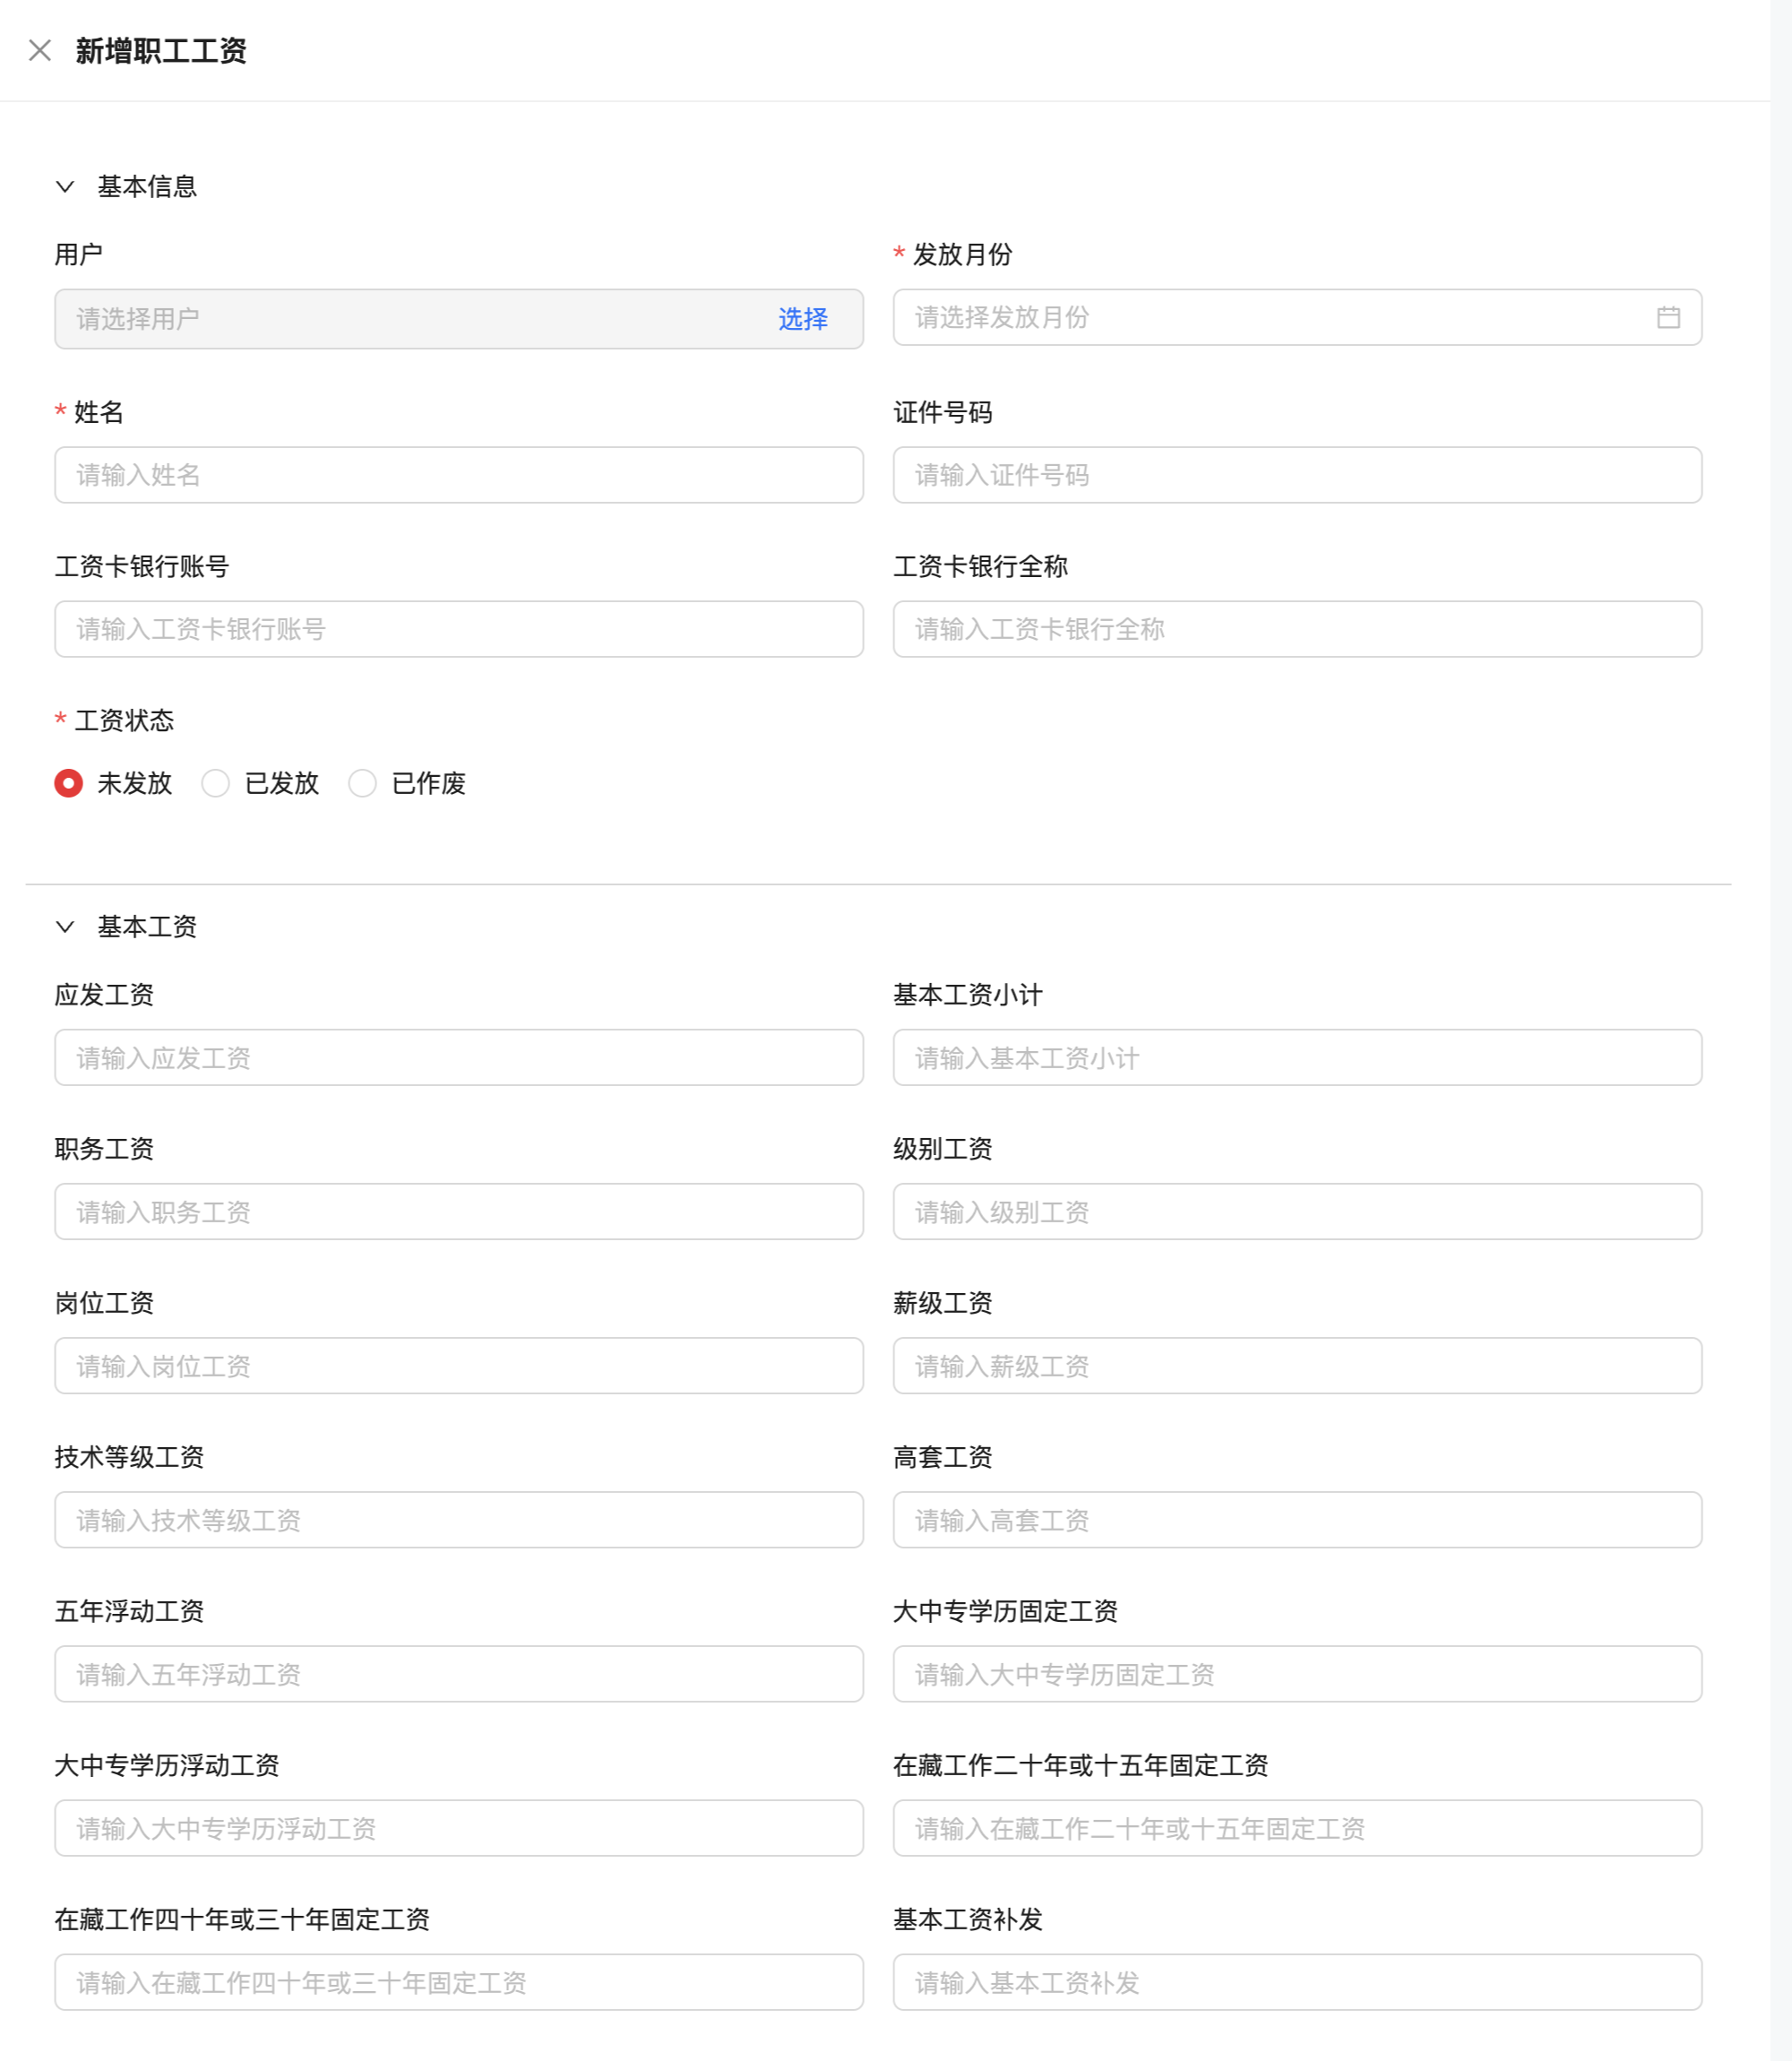This screenshot has width=1792, height=2061.
Task: Collapse the 基本信息 section chevron
Action: tap(65, 186)
